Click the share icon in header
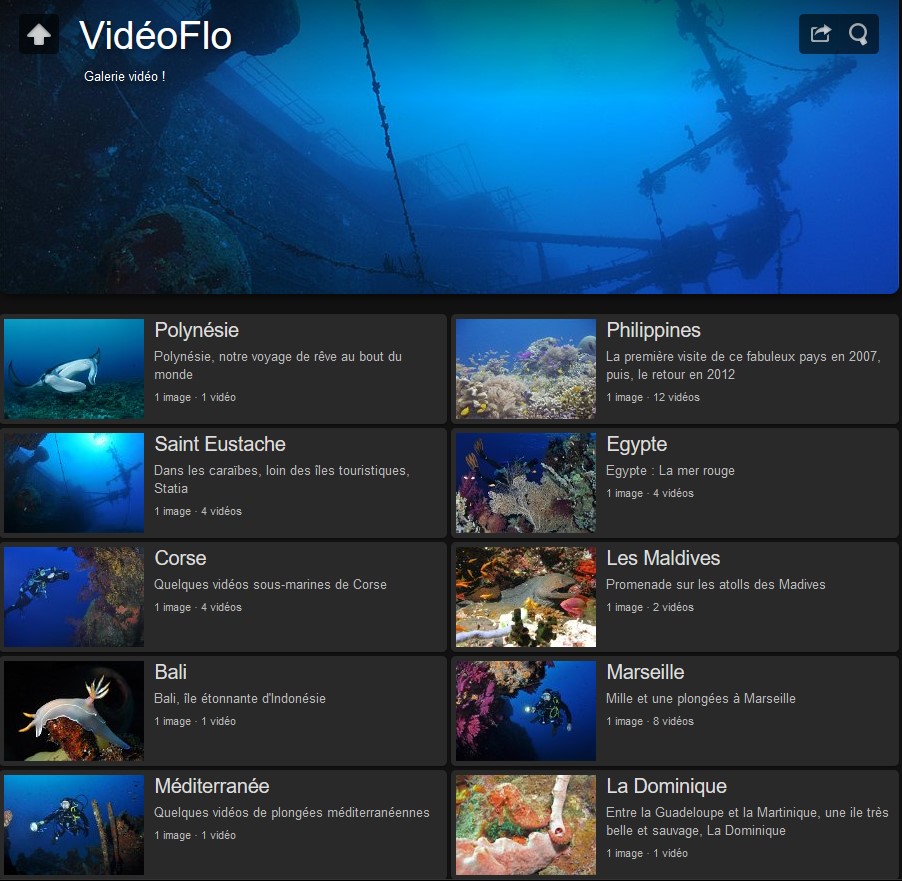The image size is (902, 881). 820,34
